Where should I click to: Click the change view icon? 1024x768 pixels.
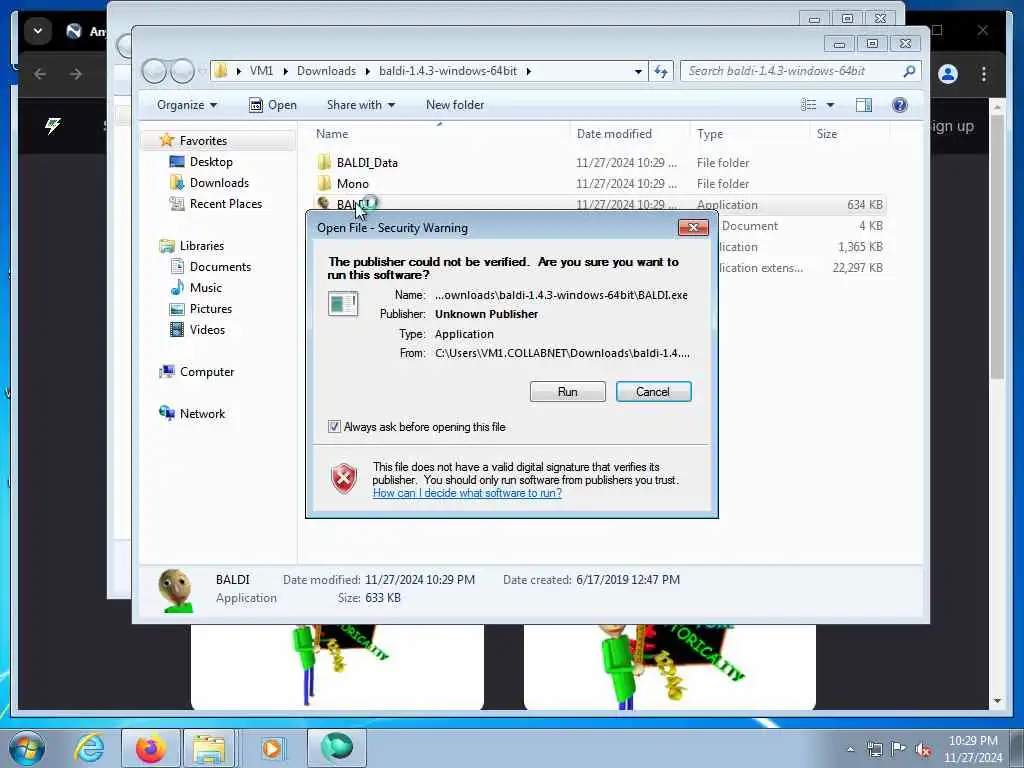tap(808, 105)
